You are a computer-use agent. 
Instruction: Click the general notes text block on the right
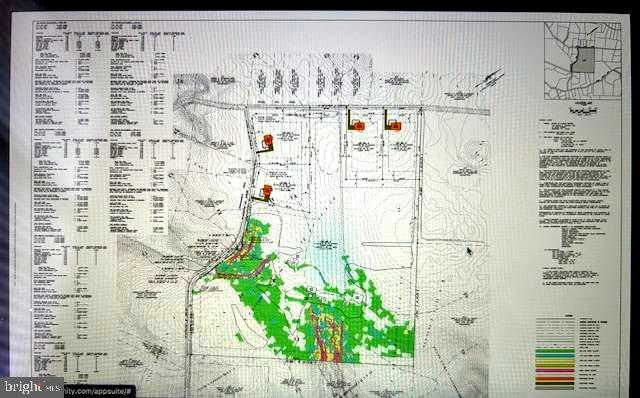(x=576, y=200)
